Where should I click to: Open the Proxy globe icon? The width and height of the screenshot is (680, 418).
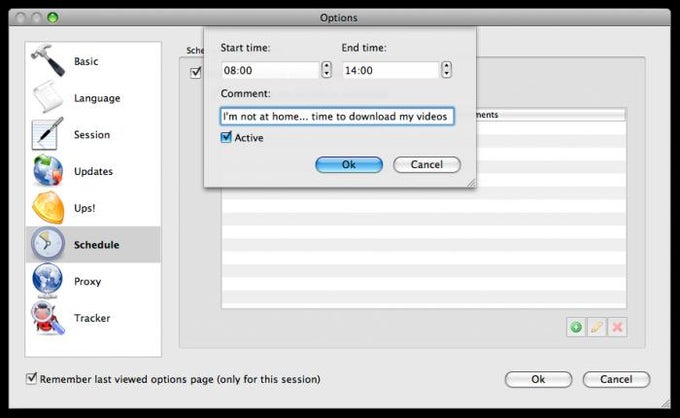(x=48, y=281)
